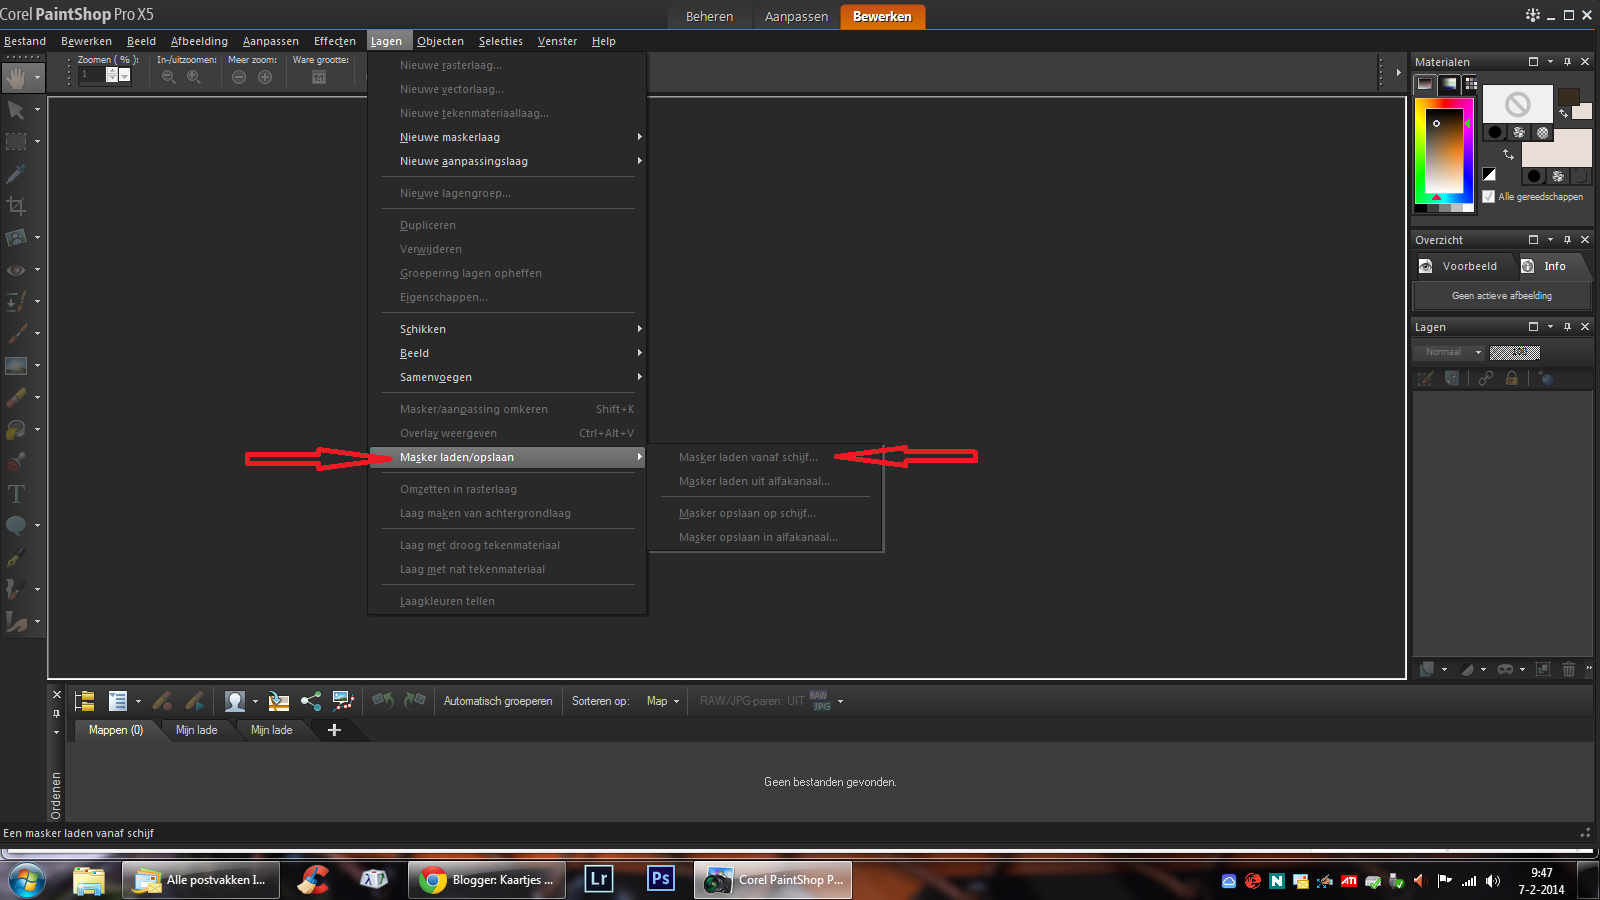This screenshot has height=900, width=1600.
Task: Select the Pen tool
Action: pyautogui.click(x=15, y=558)
